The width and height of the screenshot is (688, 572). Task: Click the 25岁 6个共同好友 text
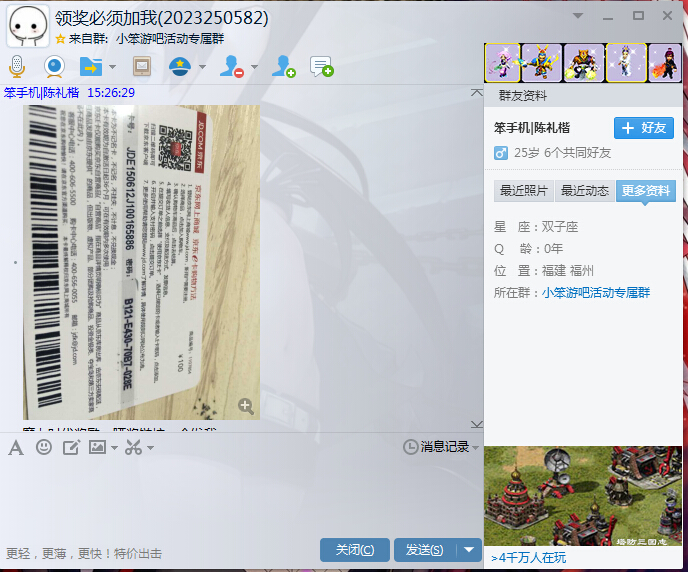click(563, 153)
